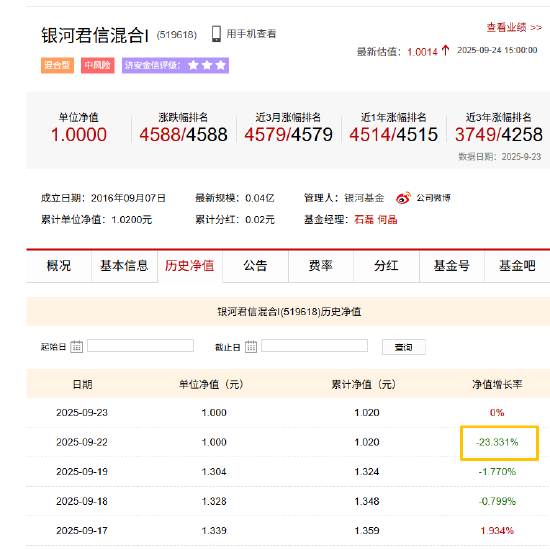Select the date cell 2025-09-23
550x550 pixels.
pyautogui.click(x=82, y=412)
